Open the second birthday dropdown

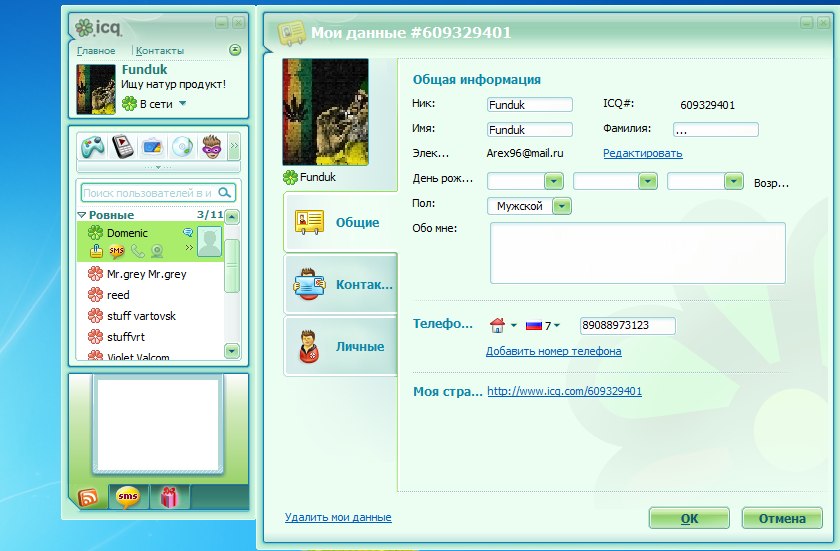[648, 181]
